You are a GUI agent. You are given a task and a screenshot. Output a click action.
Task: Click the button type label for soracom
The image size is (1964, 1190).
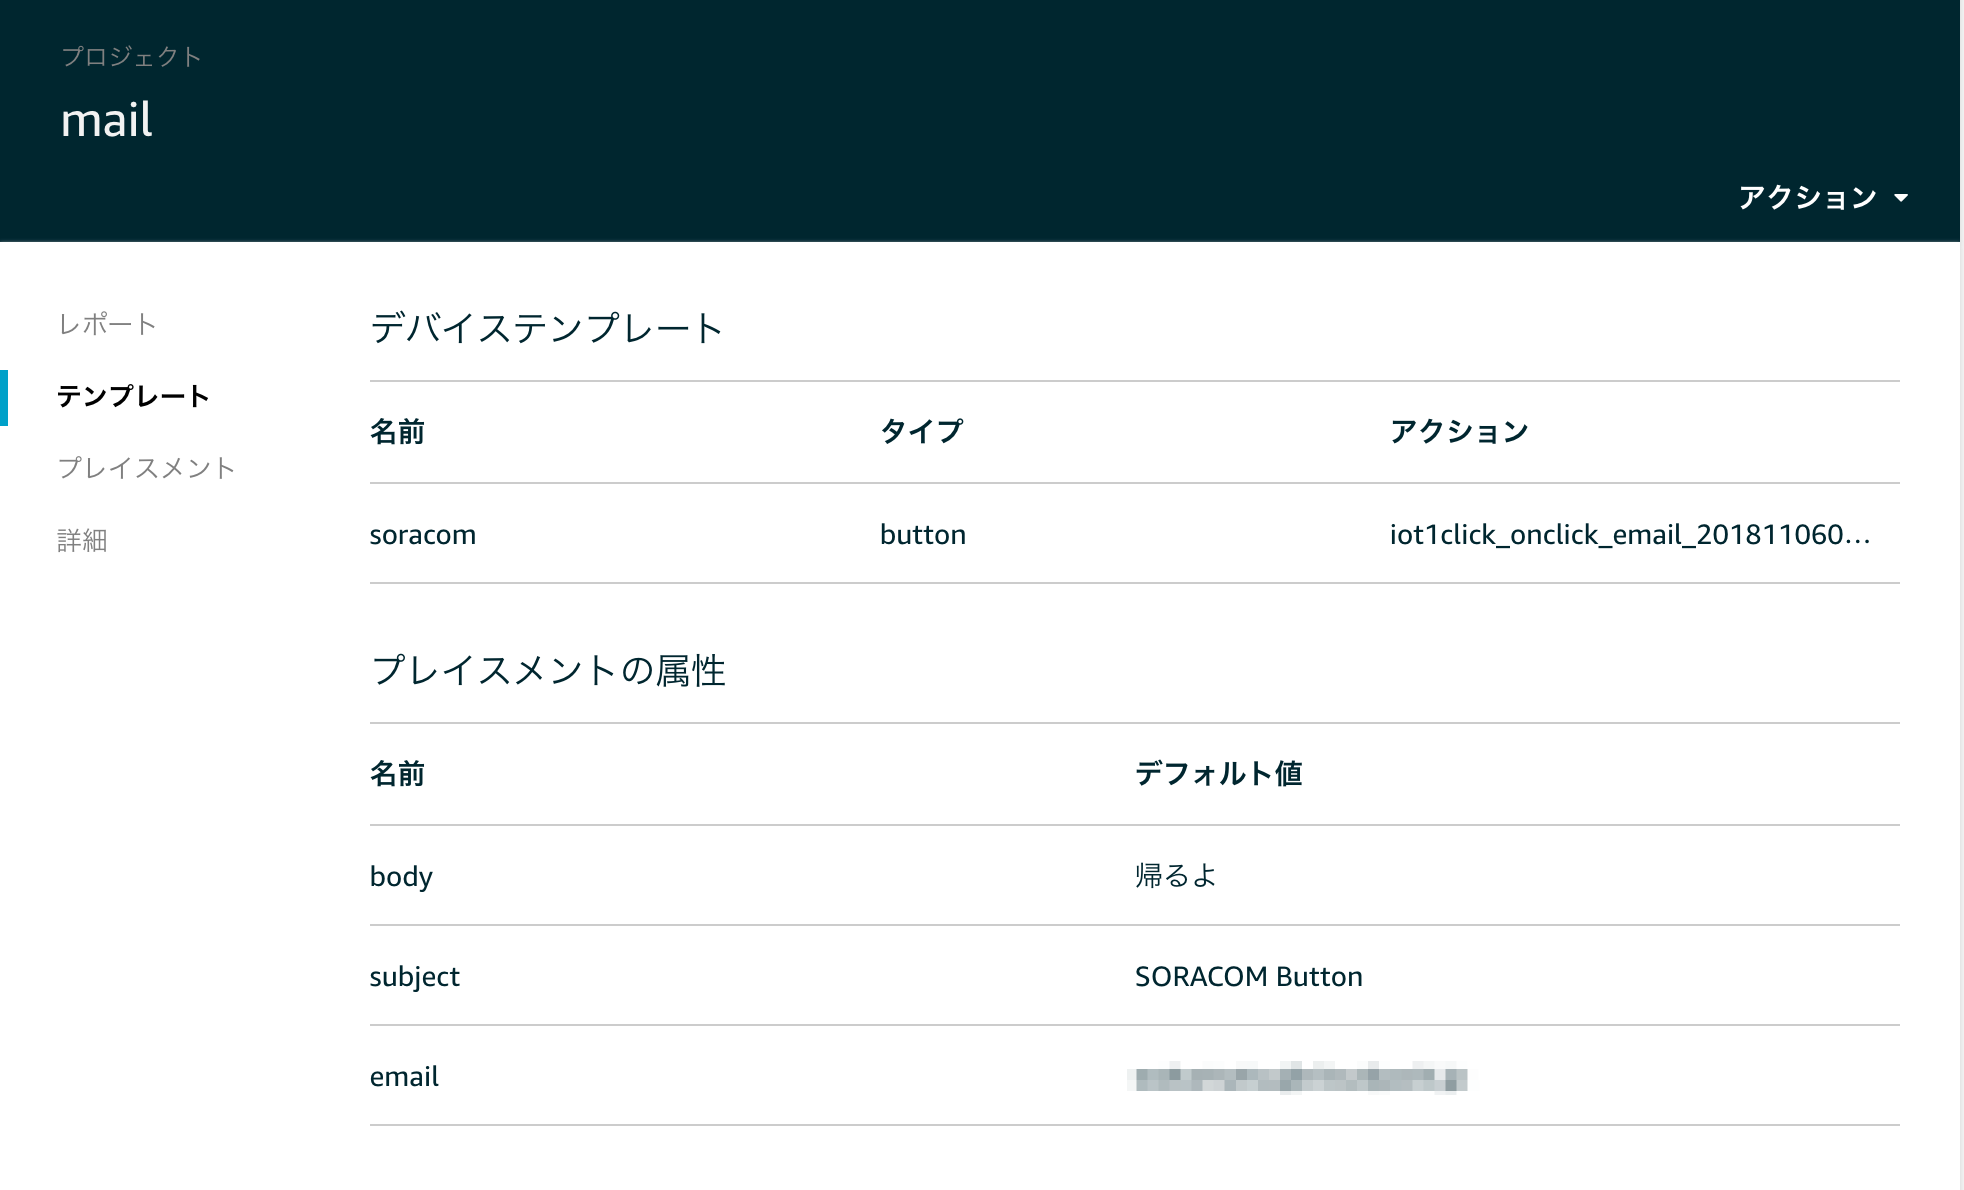tap(922, 534)
